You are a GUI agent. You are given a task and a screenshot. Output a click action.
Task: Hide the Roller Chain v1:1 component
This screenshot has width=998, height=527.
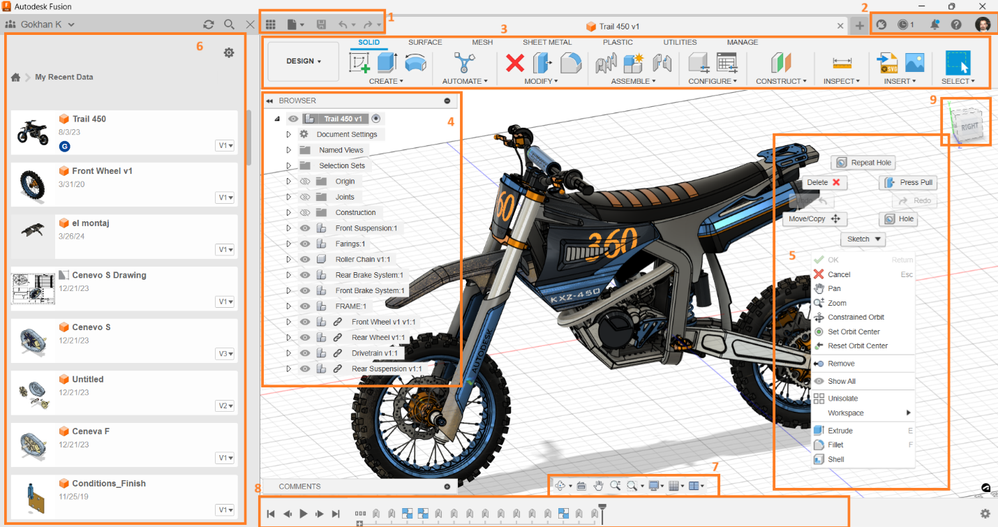[x=305, y=259]
